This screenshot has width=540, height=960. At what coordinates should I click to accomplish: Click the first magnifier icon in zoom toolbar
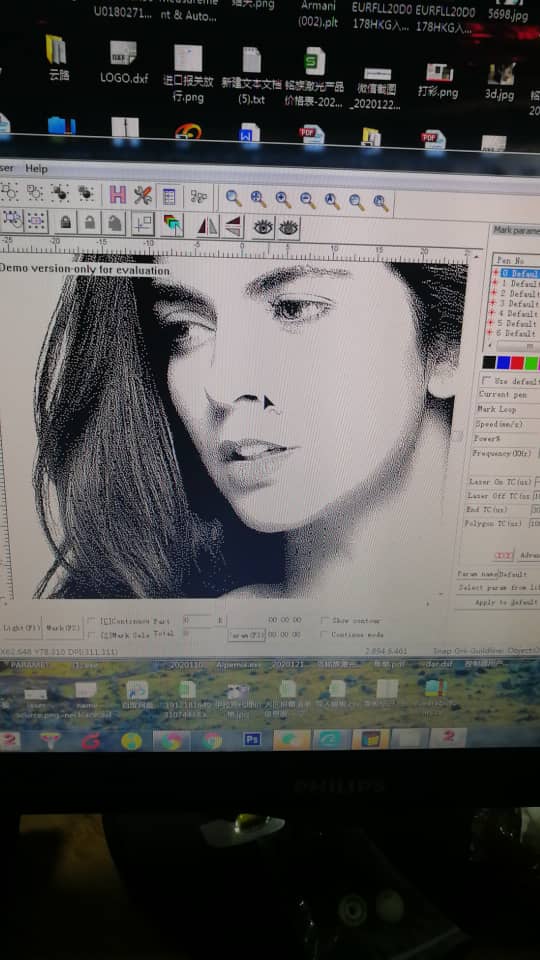(x=233, y=198)
